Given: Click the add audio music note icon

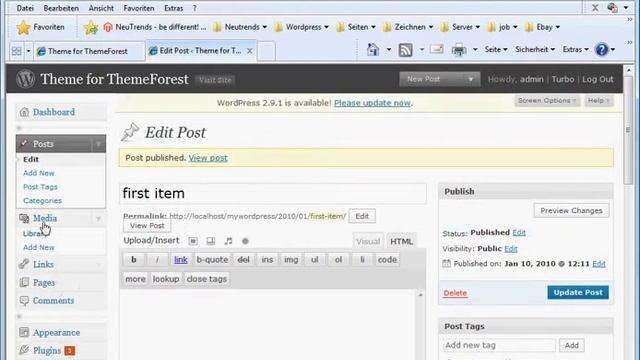Looking at the screenshot, I should pyautogui.click(x=228, y=241).
